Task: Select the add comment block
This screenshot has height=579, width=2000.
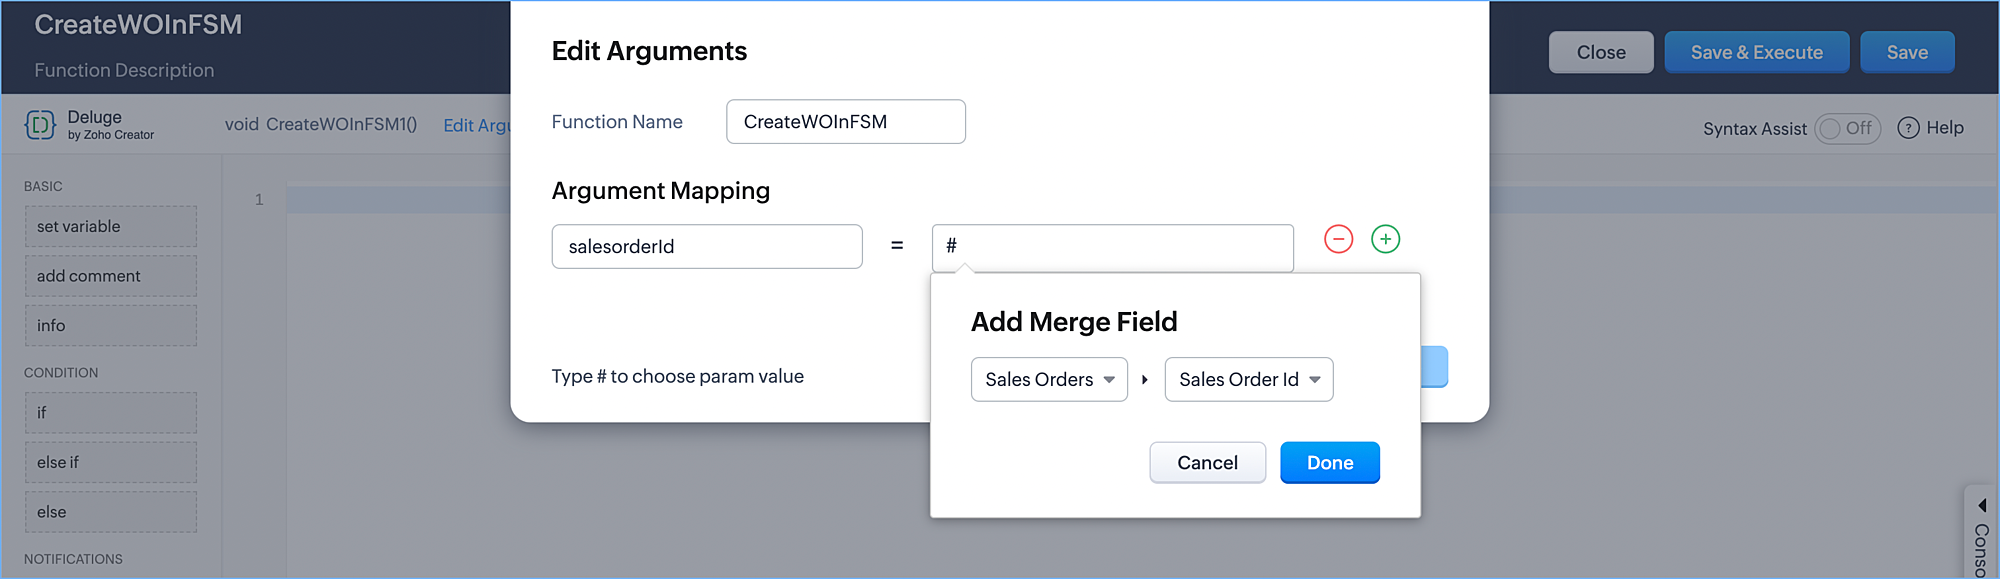Action: coord(111,276)
